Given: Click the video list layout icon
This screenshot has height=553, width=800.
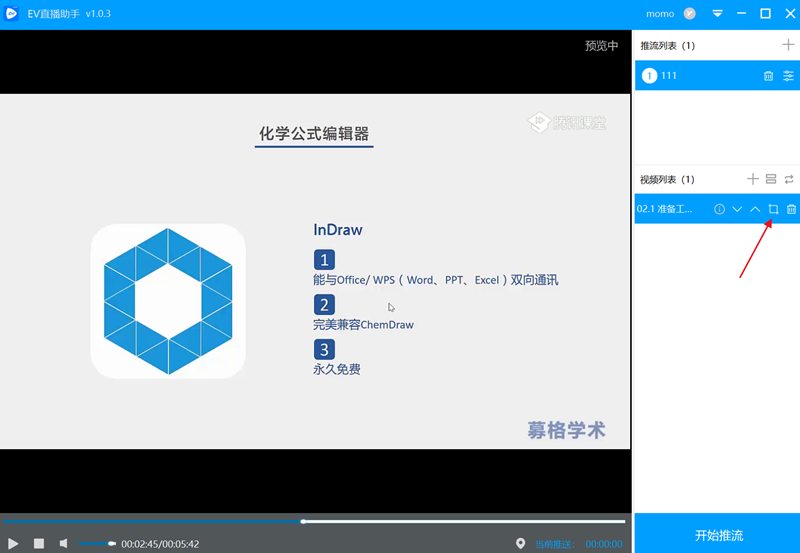Looking at the screenshot, I should 771,179.
